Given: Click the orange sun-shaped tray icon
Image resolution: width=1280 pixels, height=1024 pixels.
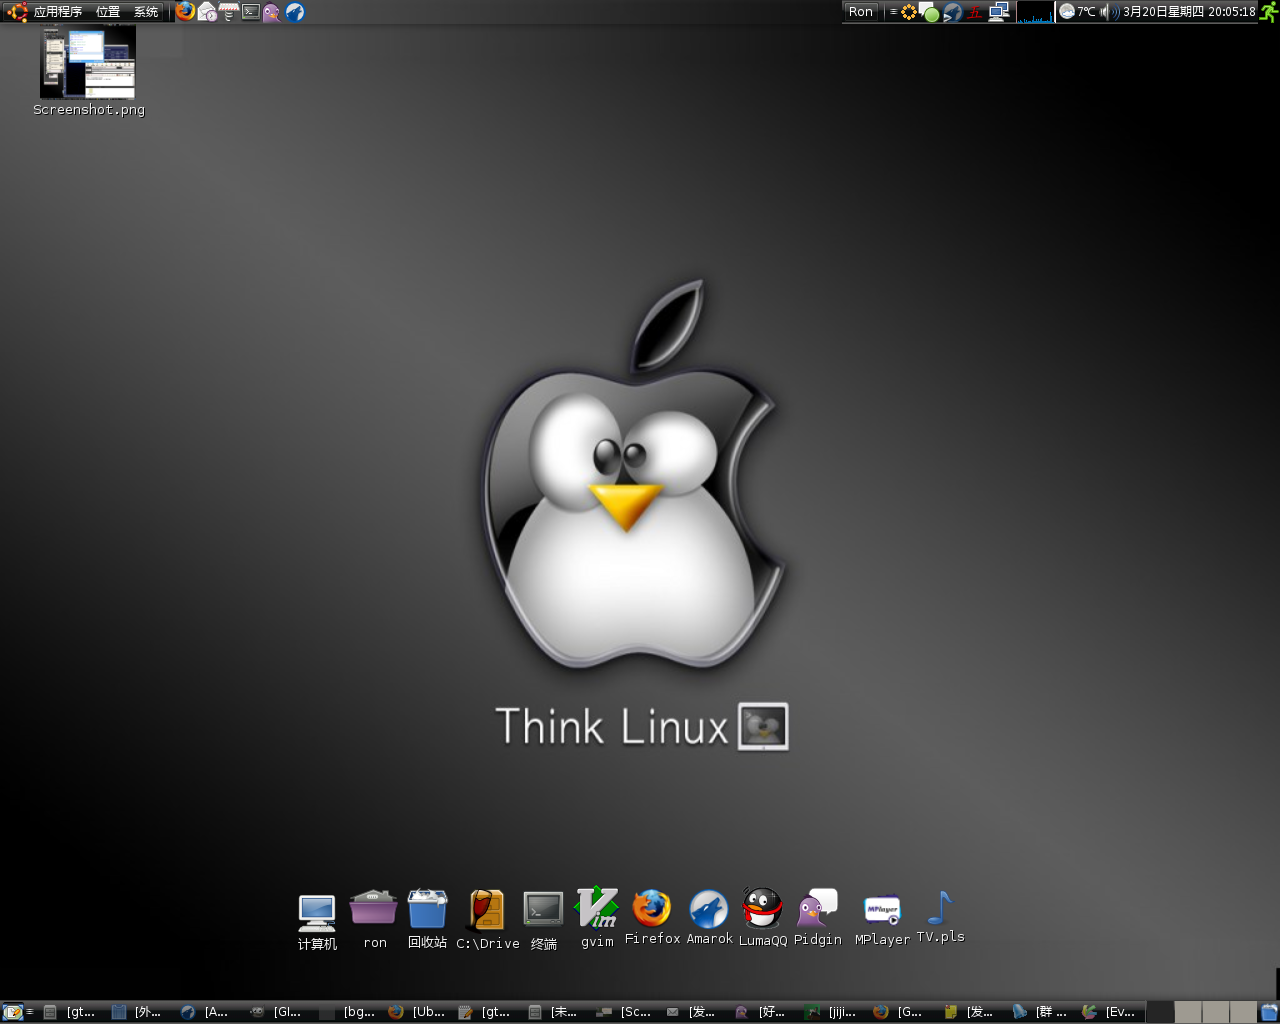Looking at the screenshot, I should [x=908, y=12].
